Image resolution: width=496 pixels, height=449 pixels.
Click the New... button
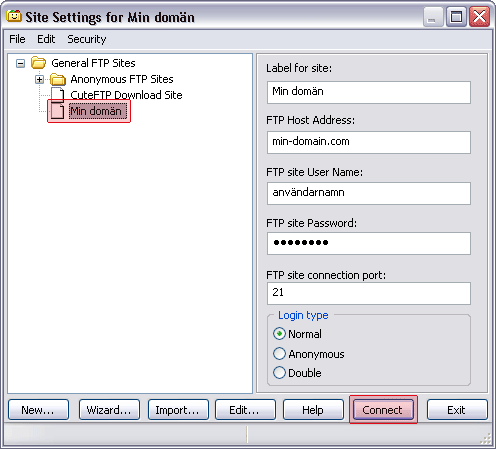[38, 410]
